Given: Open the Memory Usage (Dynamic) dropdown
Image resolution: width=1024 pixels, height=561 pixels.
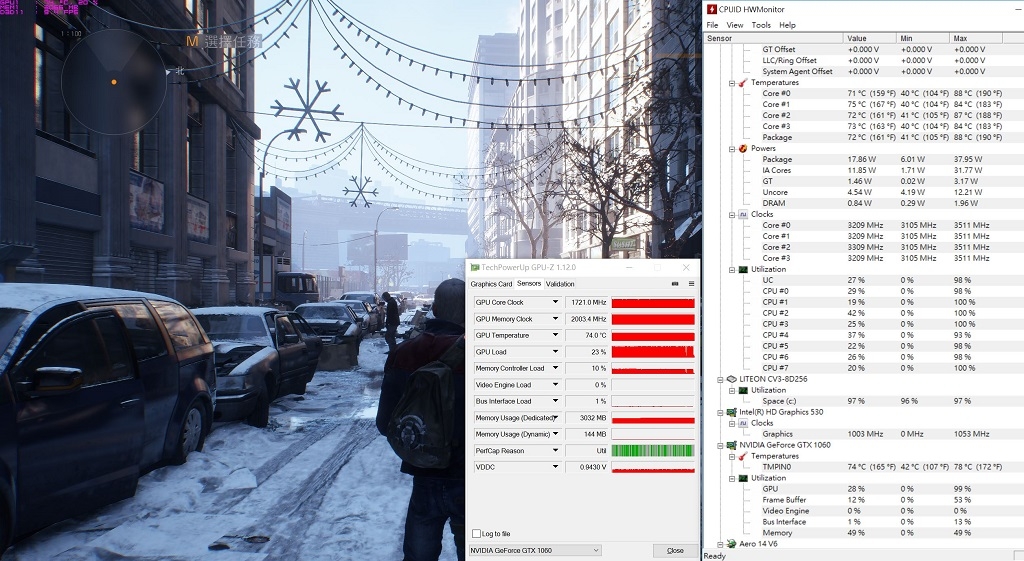Looking at the screenshot, I should click(x=555, y=434).
